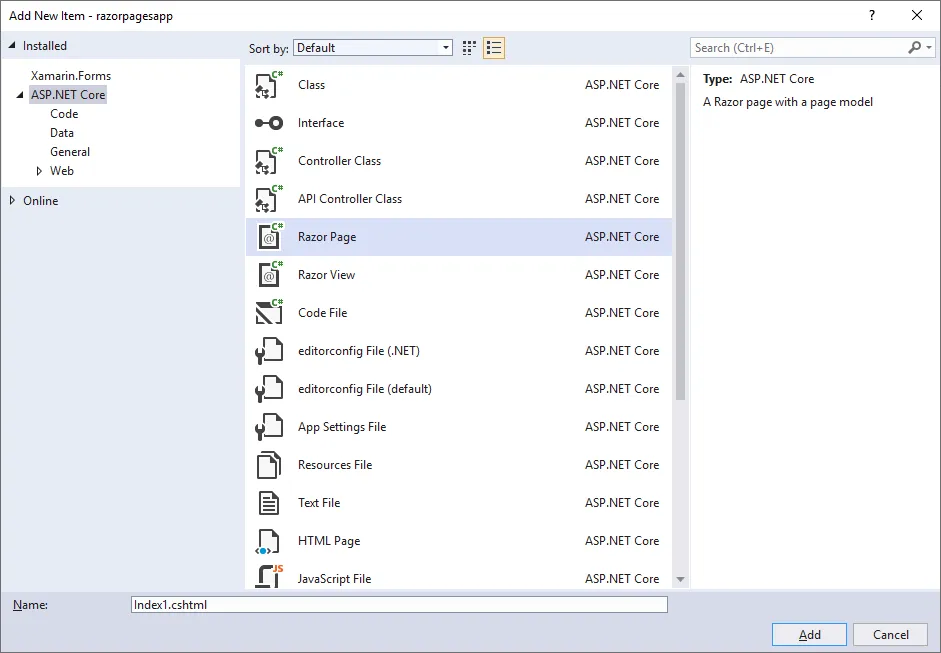941x653 pixels.
Task: Switch to small icons list view
Action: (x=494, y=48)
